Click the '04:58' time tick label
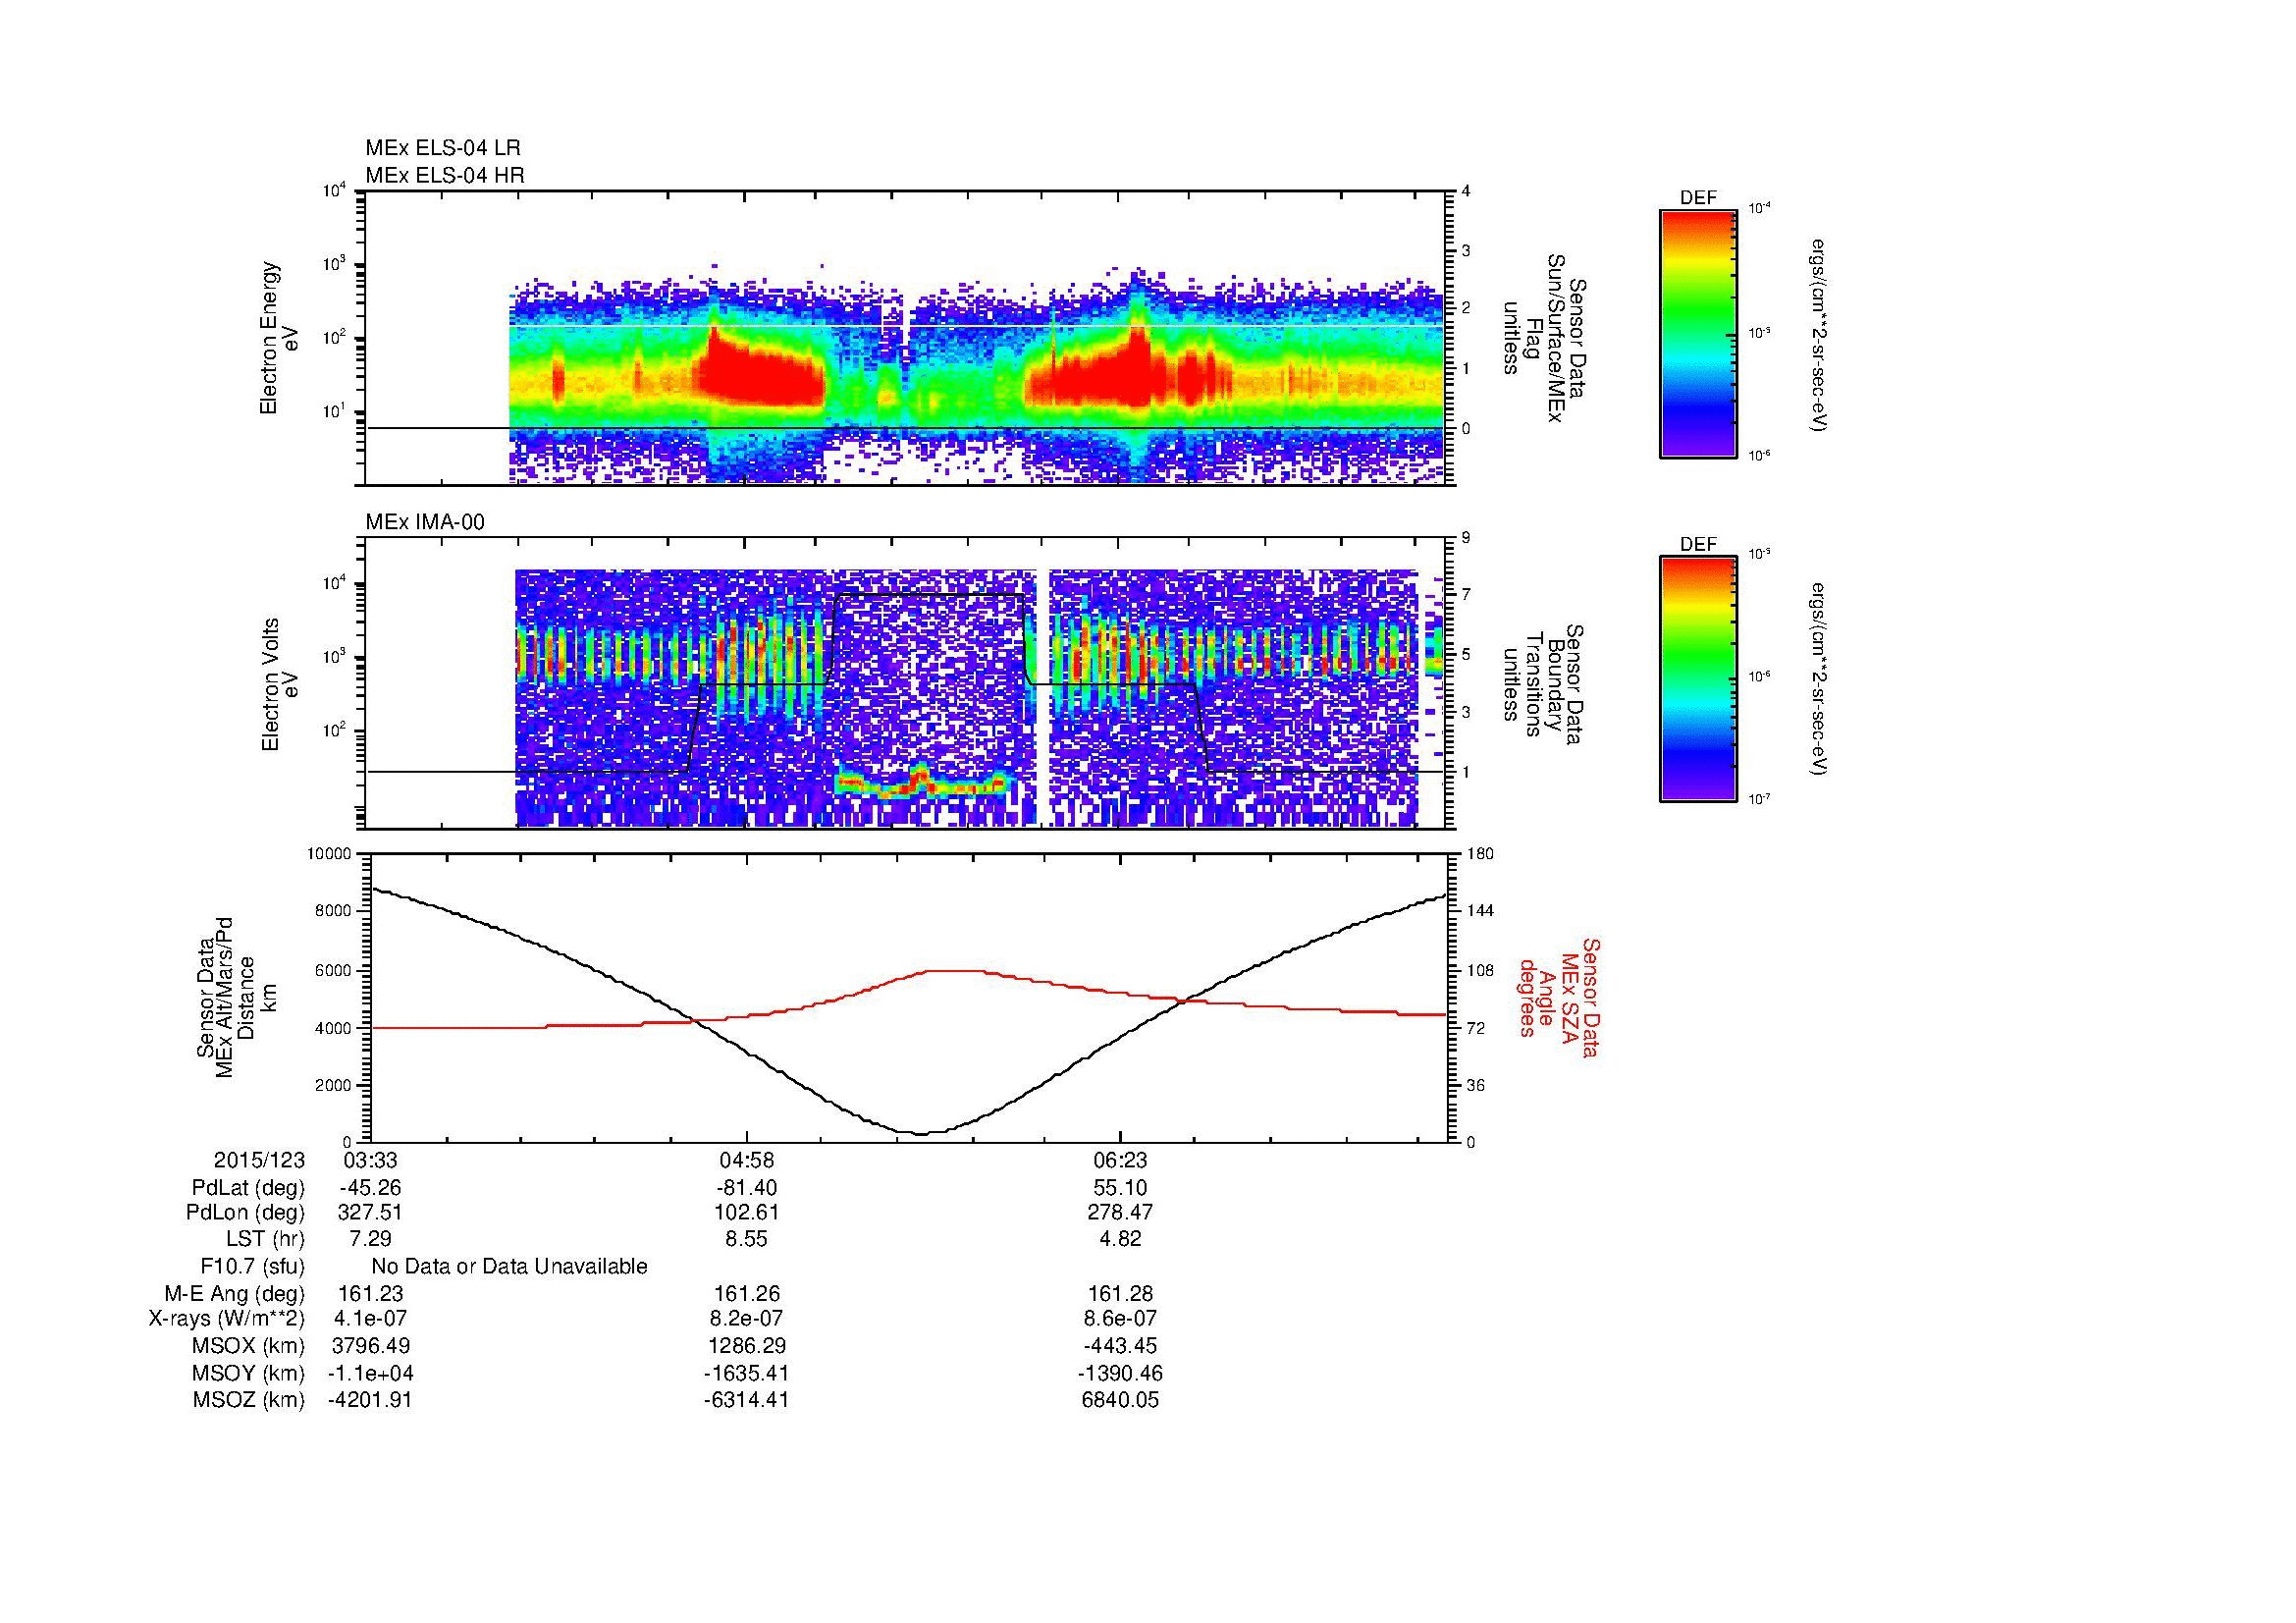This screenshot has height=1623, width=2296. coord(746,1160)
